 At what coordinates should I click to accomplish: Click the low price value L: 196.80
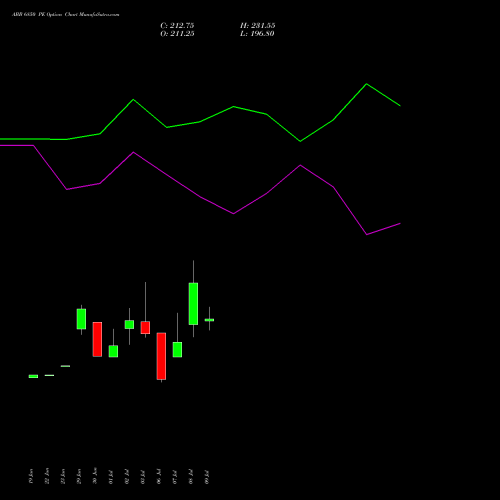pos(257,34)
